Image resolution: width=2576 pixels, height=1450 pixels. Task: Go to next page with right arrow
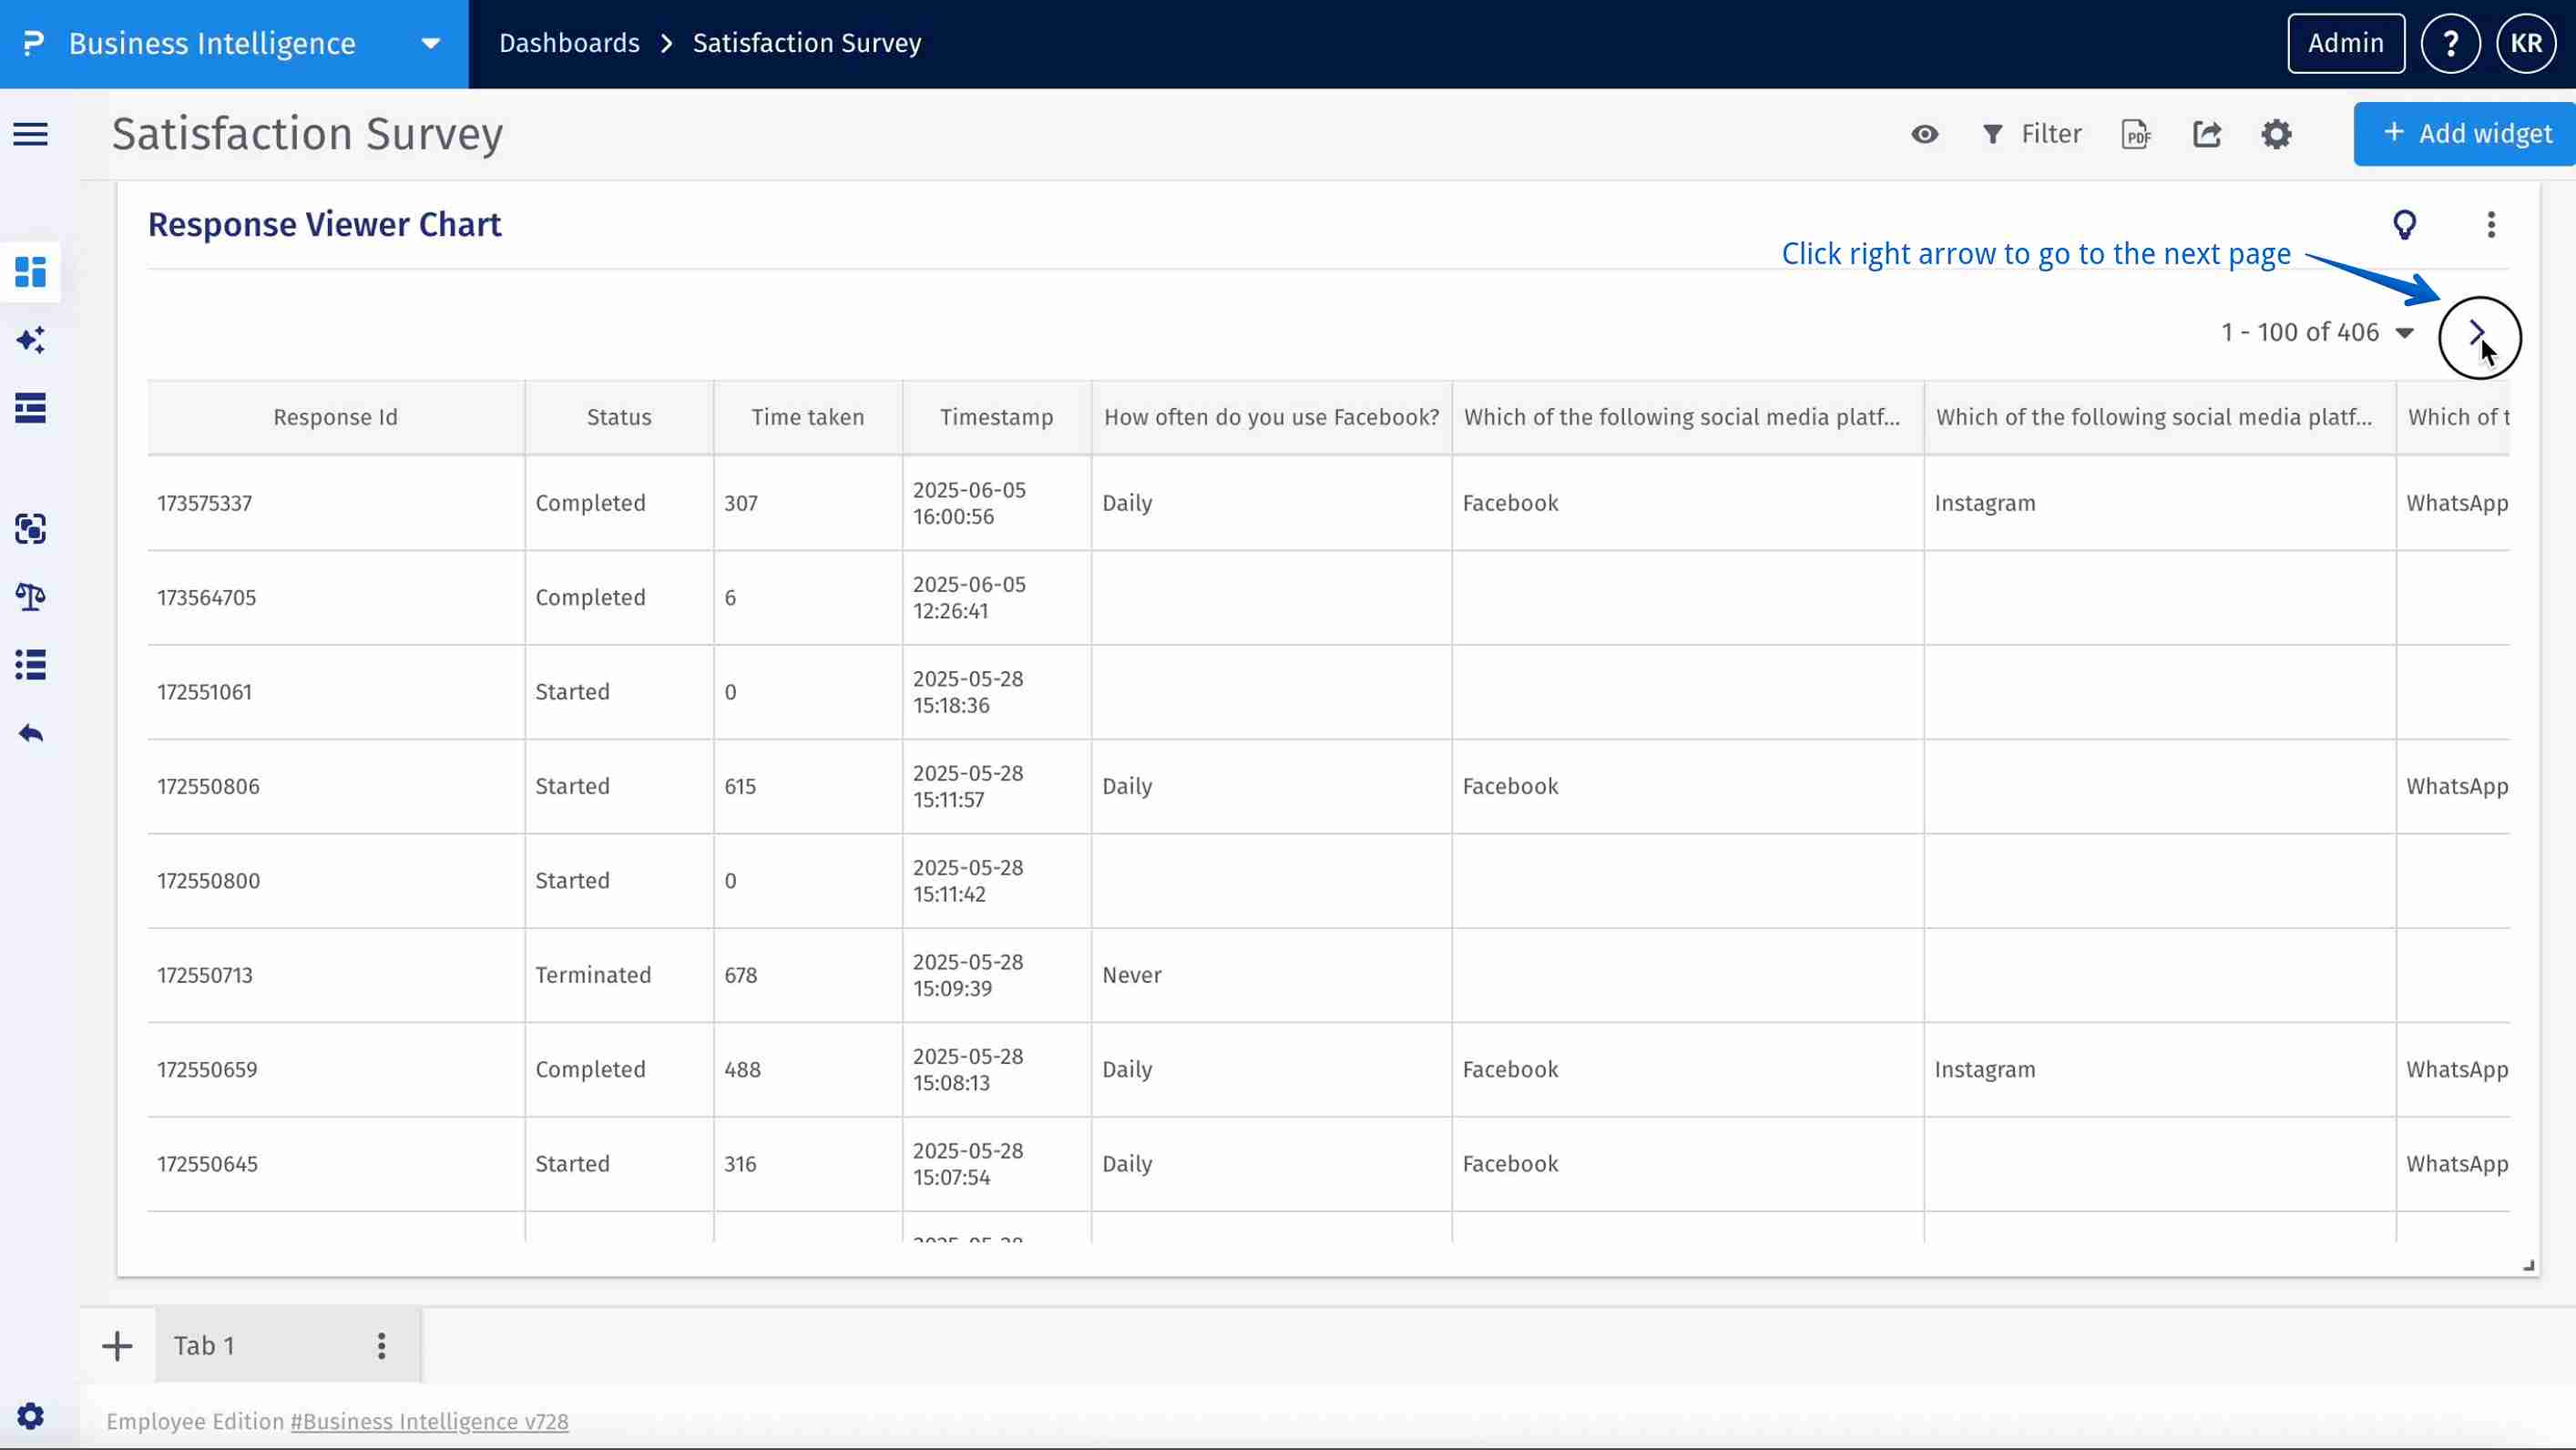2477,335
